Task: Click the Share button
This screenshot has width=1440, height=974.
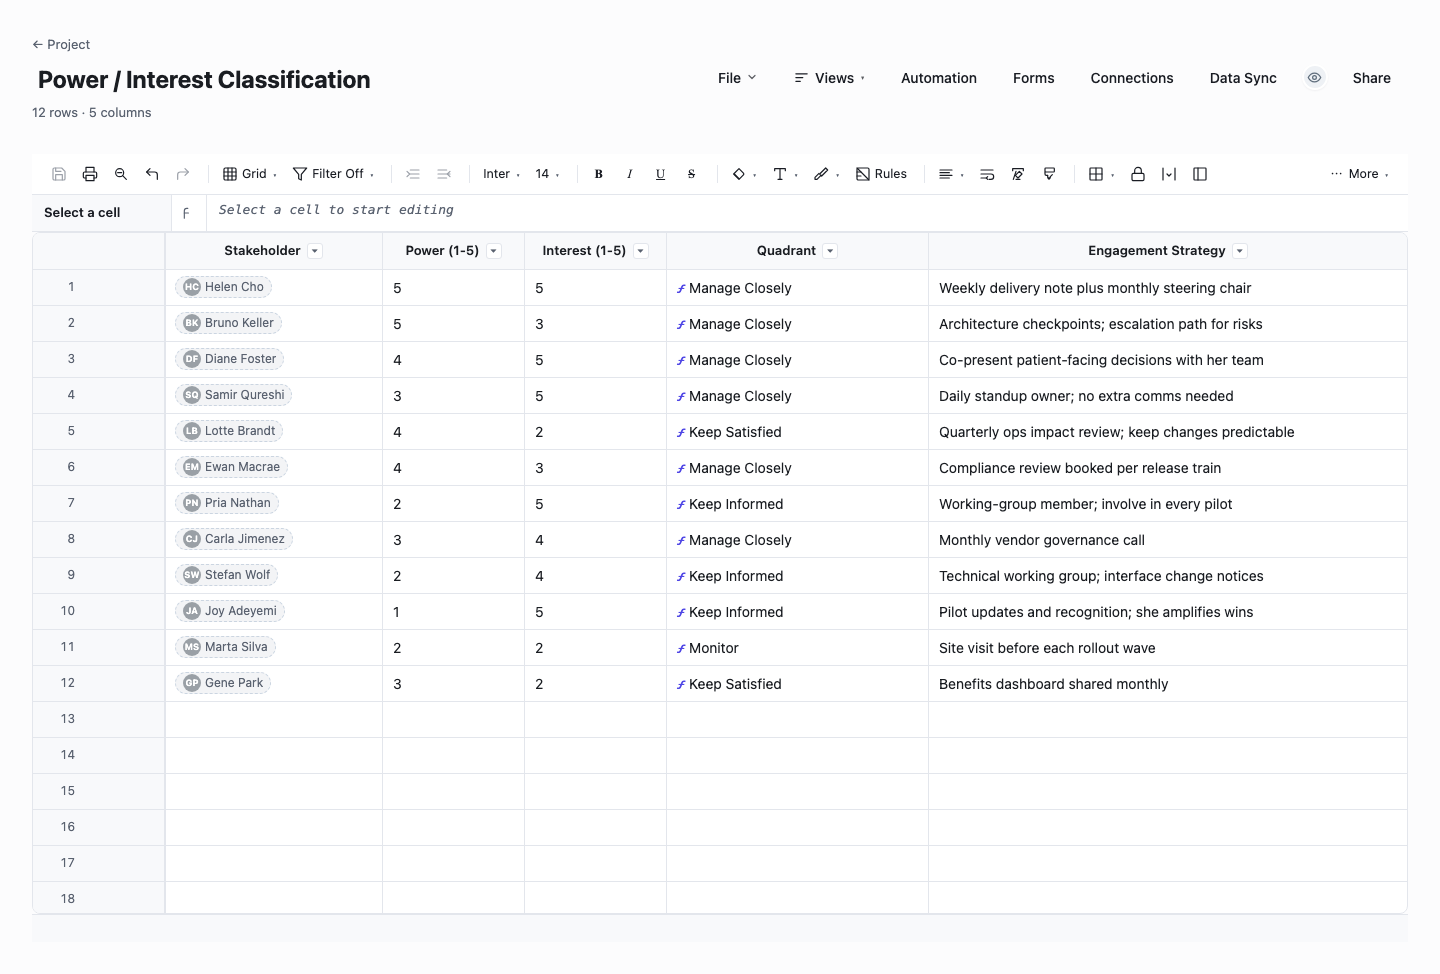Action: (1371, 78)
